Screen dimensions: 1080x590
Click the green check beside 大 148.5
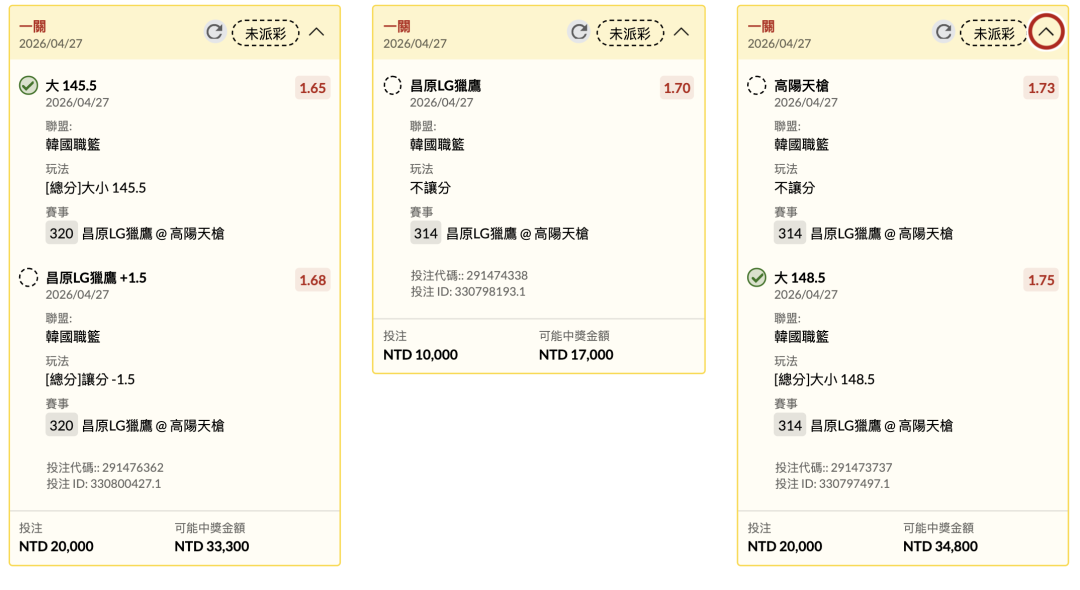[757, 278]
